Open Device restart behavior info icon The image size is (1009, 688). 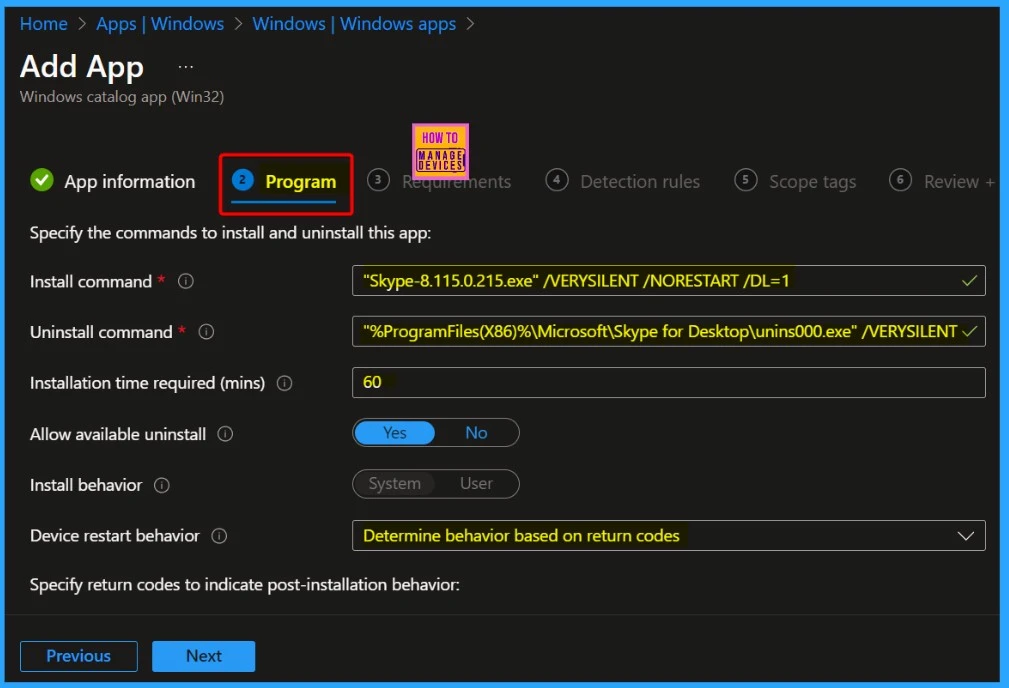point(219,535)
